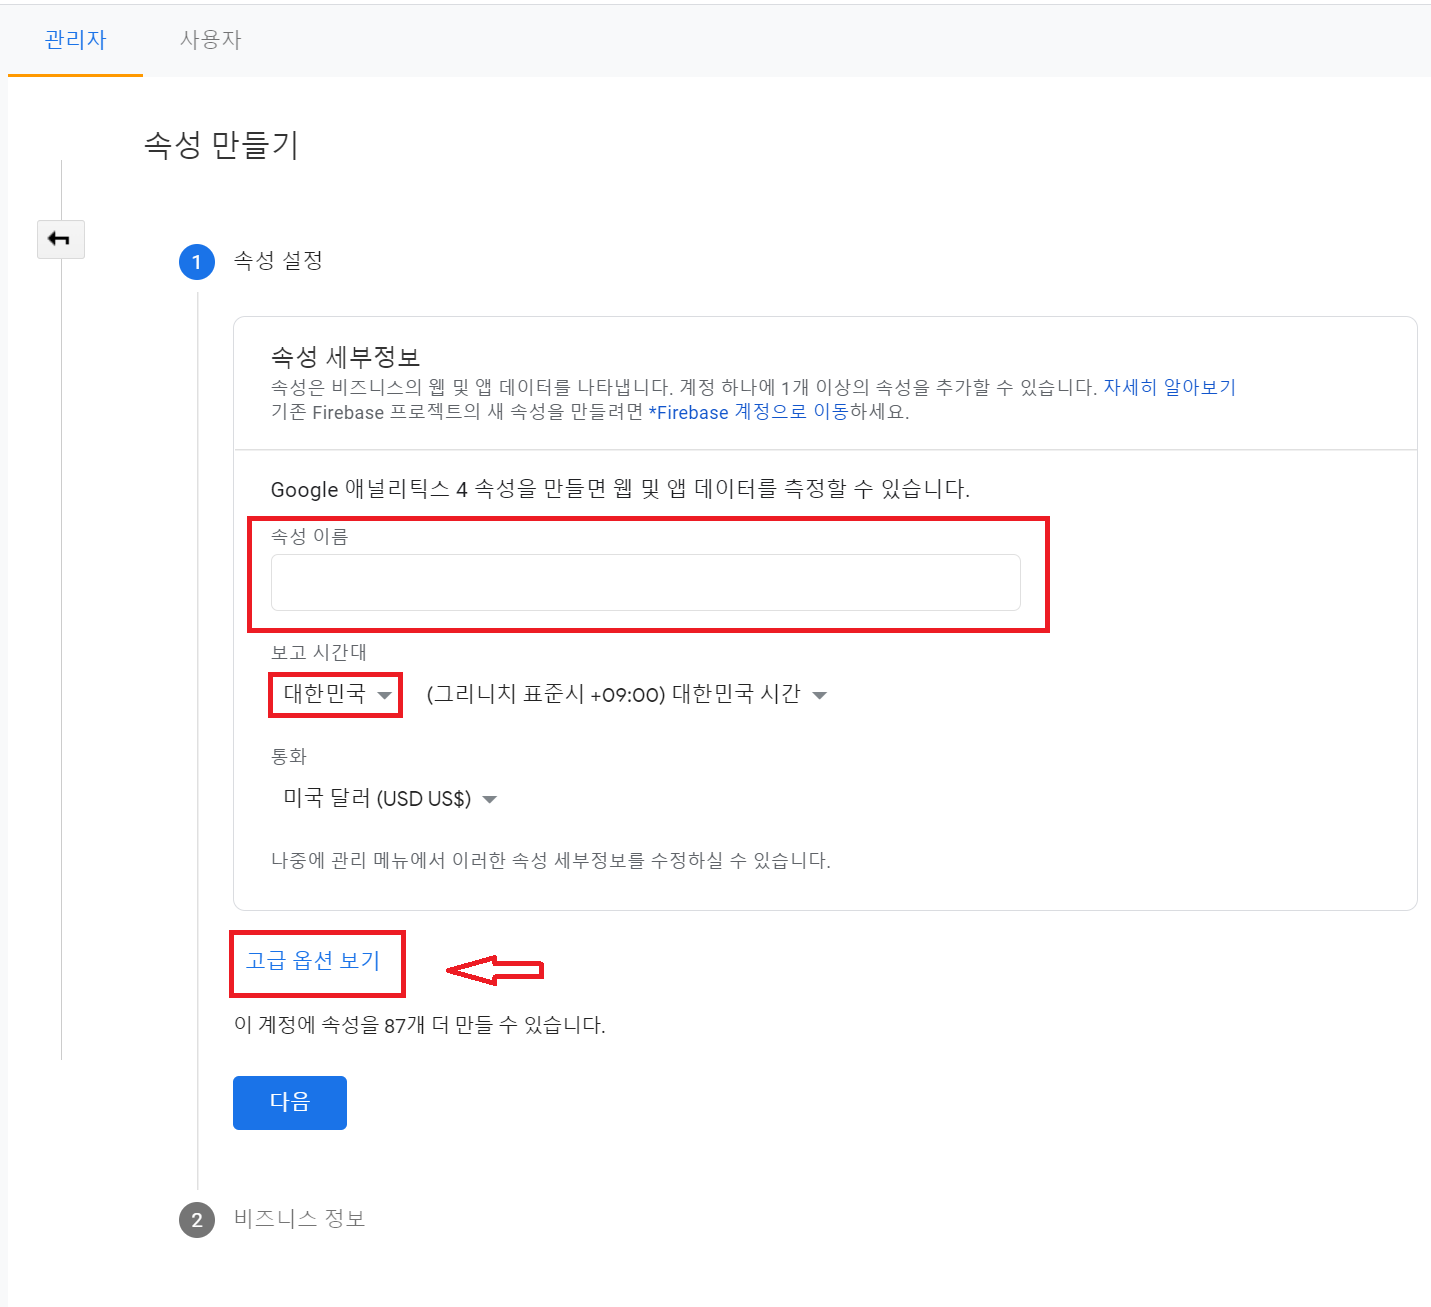
Task: Select the 속성 설정 step title
Action: pyautogui.click(x=278, y=261)
